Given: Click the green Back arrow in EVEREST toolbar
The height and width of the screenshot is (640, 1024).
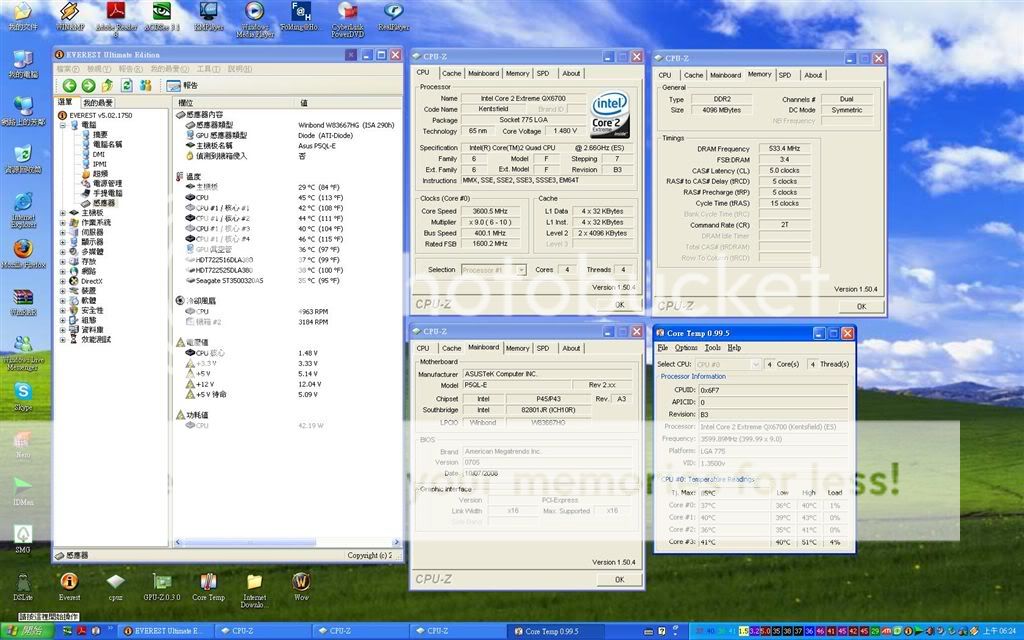Looking at the screenshot, I should click(70, 86).
